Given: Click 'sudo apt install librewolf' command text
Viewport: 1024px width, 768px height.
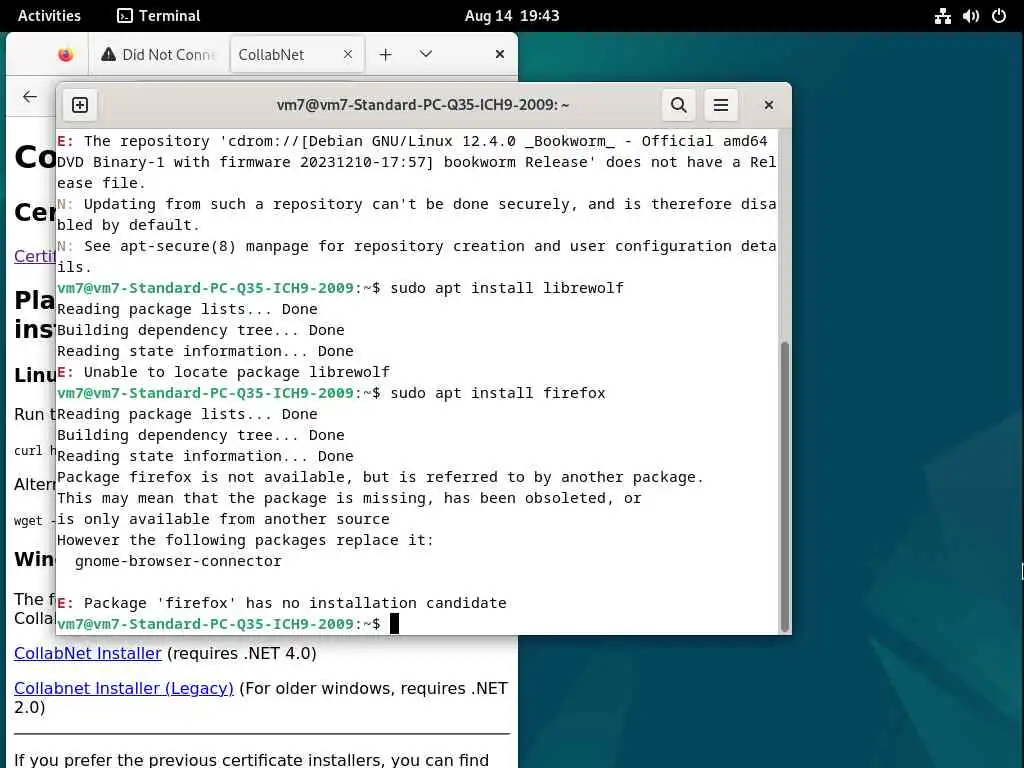Looking at the screenshot, I should (507, 288).
